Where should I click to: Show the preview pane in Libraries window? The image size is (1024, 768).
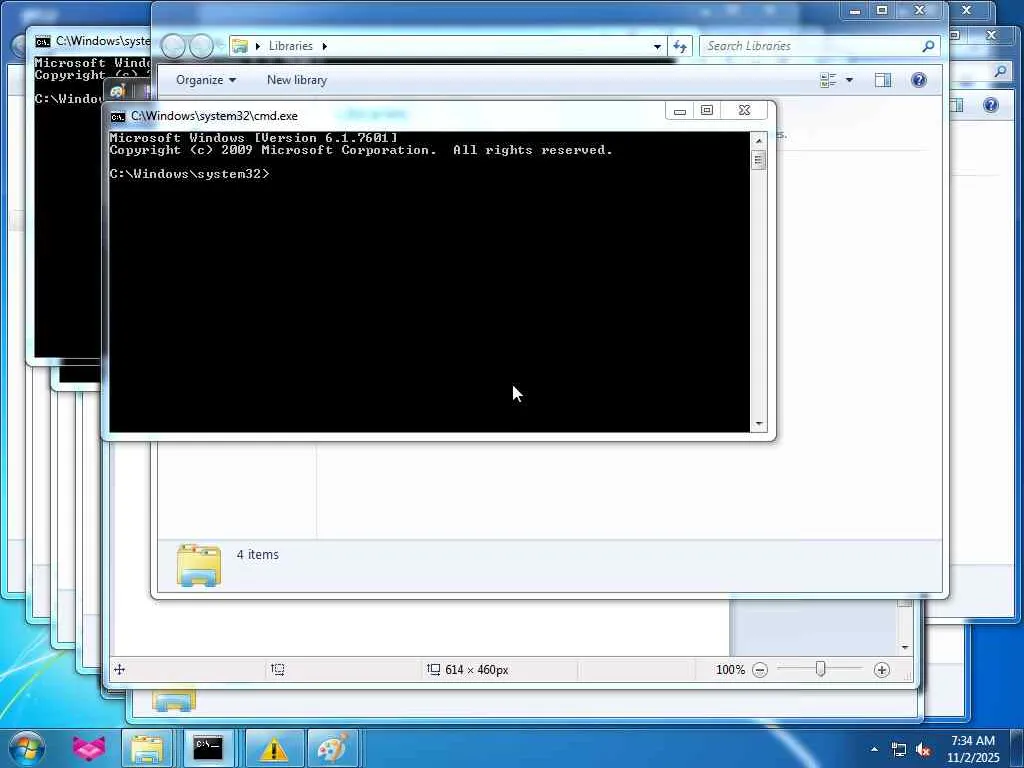(x=883, y=80)
